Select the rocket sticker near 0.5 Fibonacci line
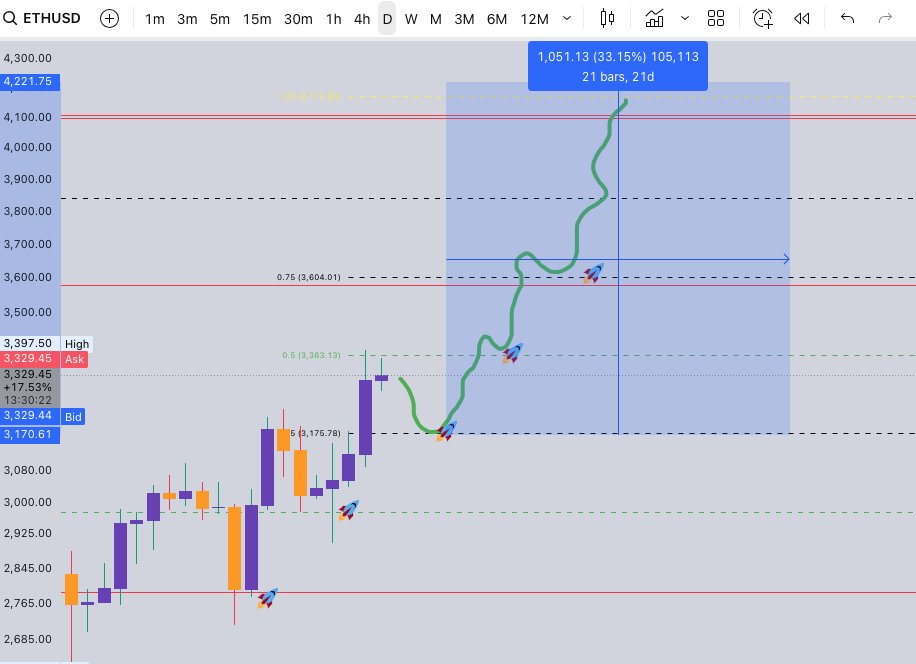The width and height of the screenshot is (916, 664). click(x=512, y=353)
